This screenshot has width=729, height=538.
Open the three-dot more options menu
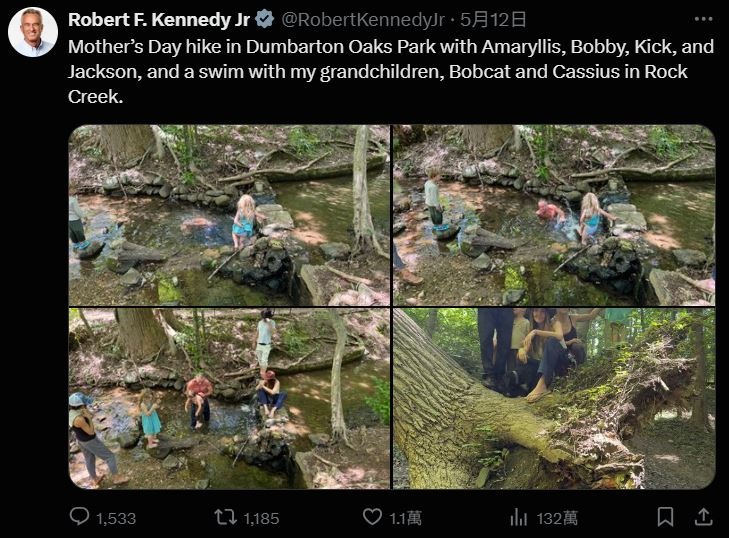[x=703, y=19]
